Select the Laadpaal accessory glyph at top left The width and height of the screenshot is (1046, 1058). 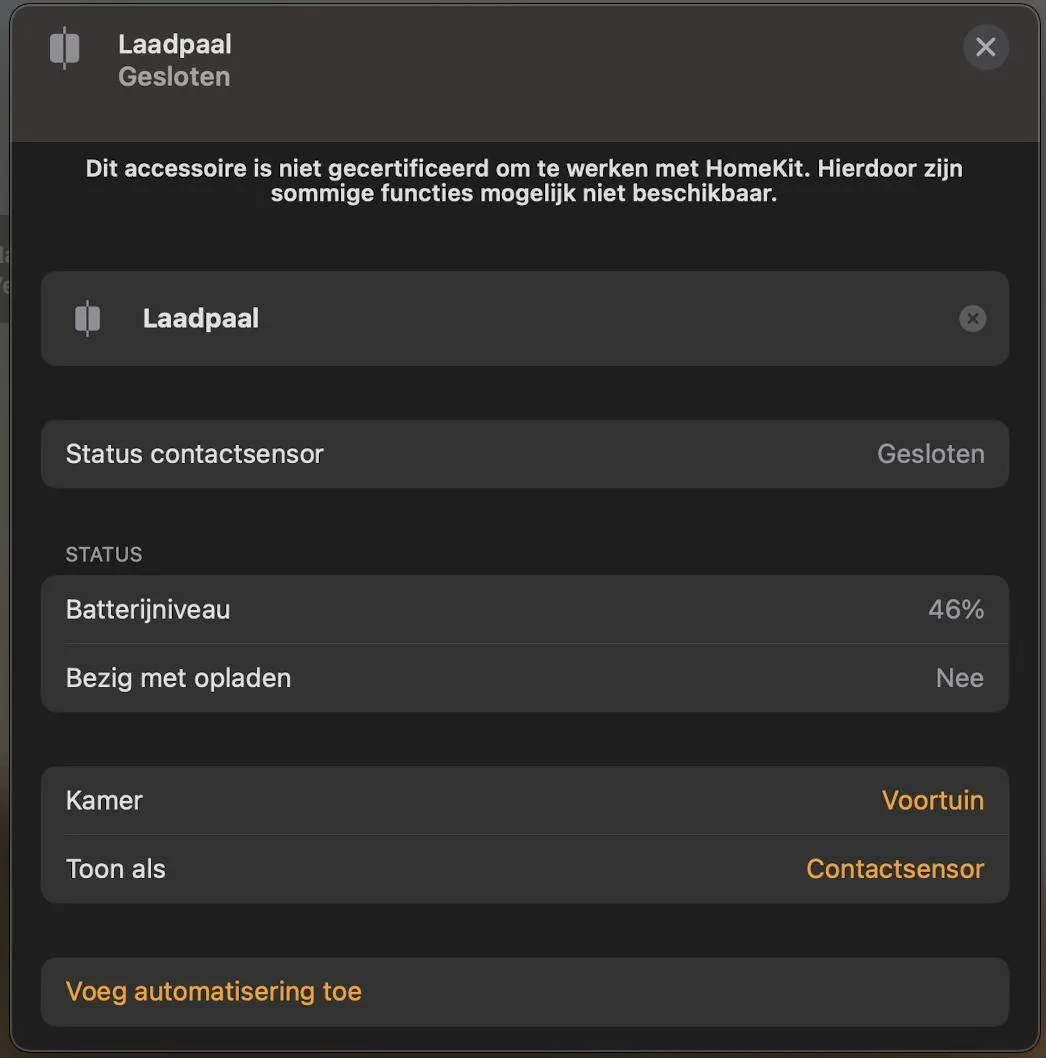pyautogui.click(x=64, y=48)
